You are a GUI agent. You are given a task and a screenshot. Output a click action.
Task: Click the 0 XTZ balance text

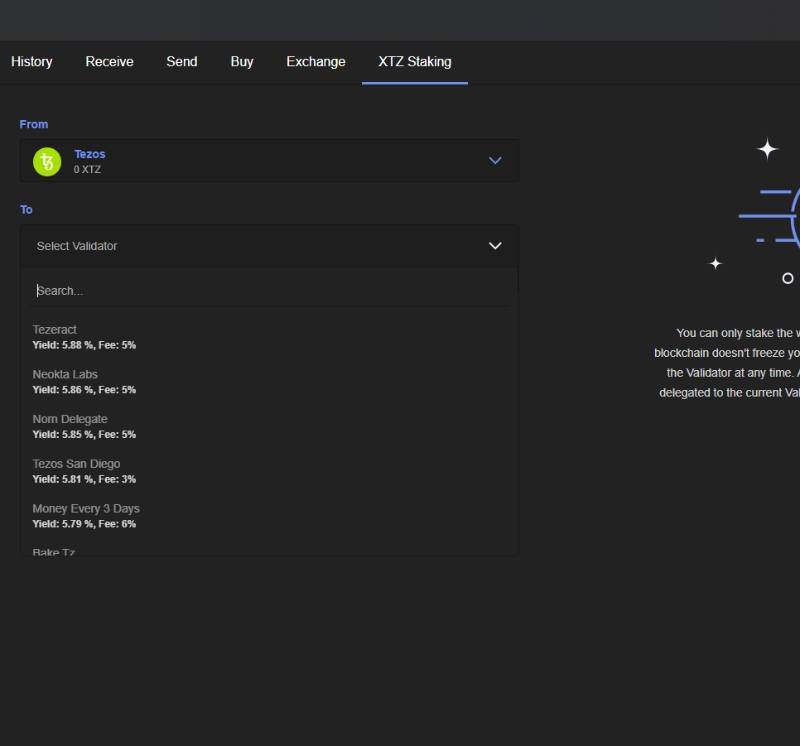(x=87, y=170)
